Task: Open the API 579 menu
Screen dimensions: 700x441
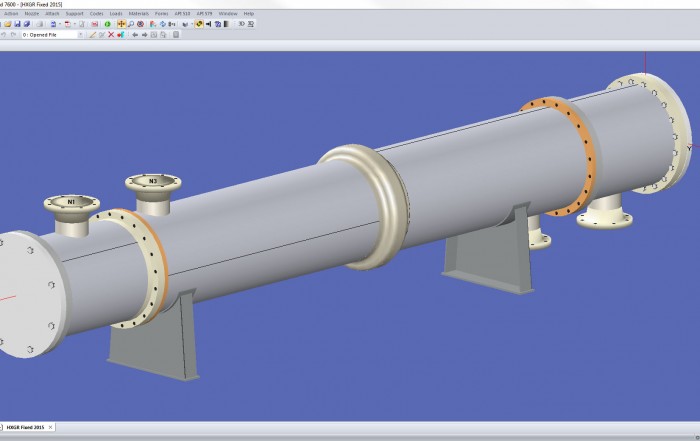Action: [204, 14]
